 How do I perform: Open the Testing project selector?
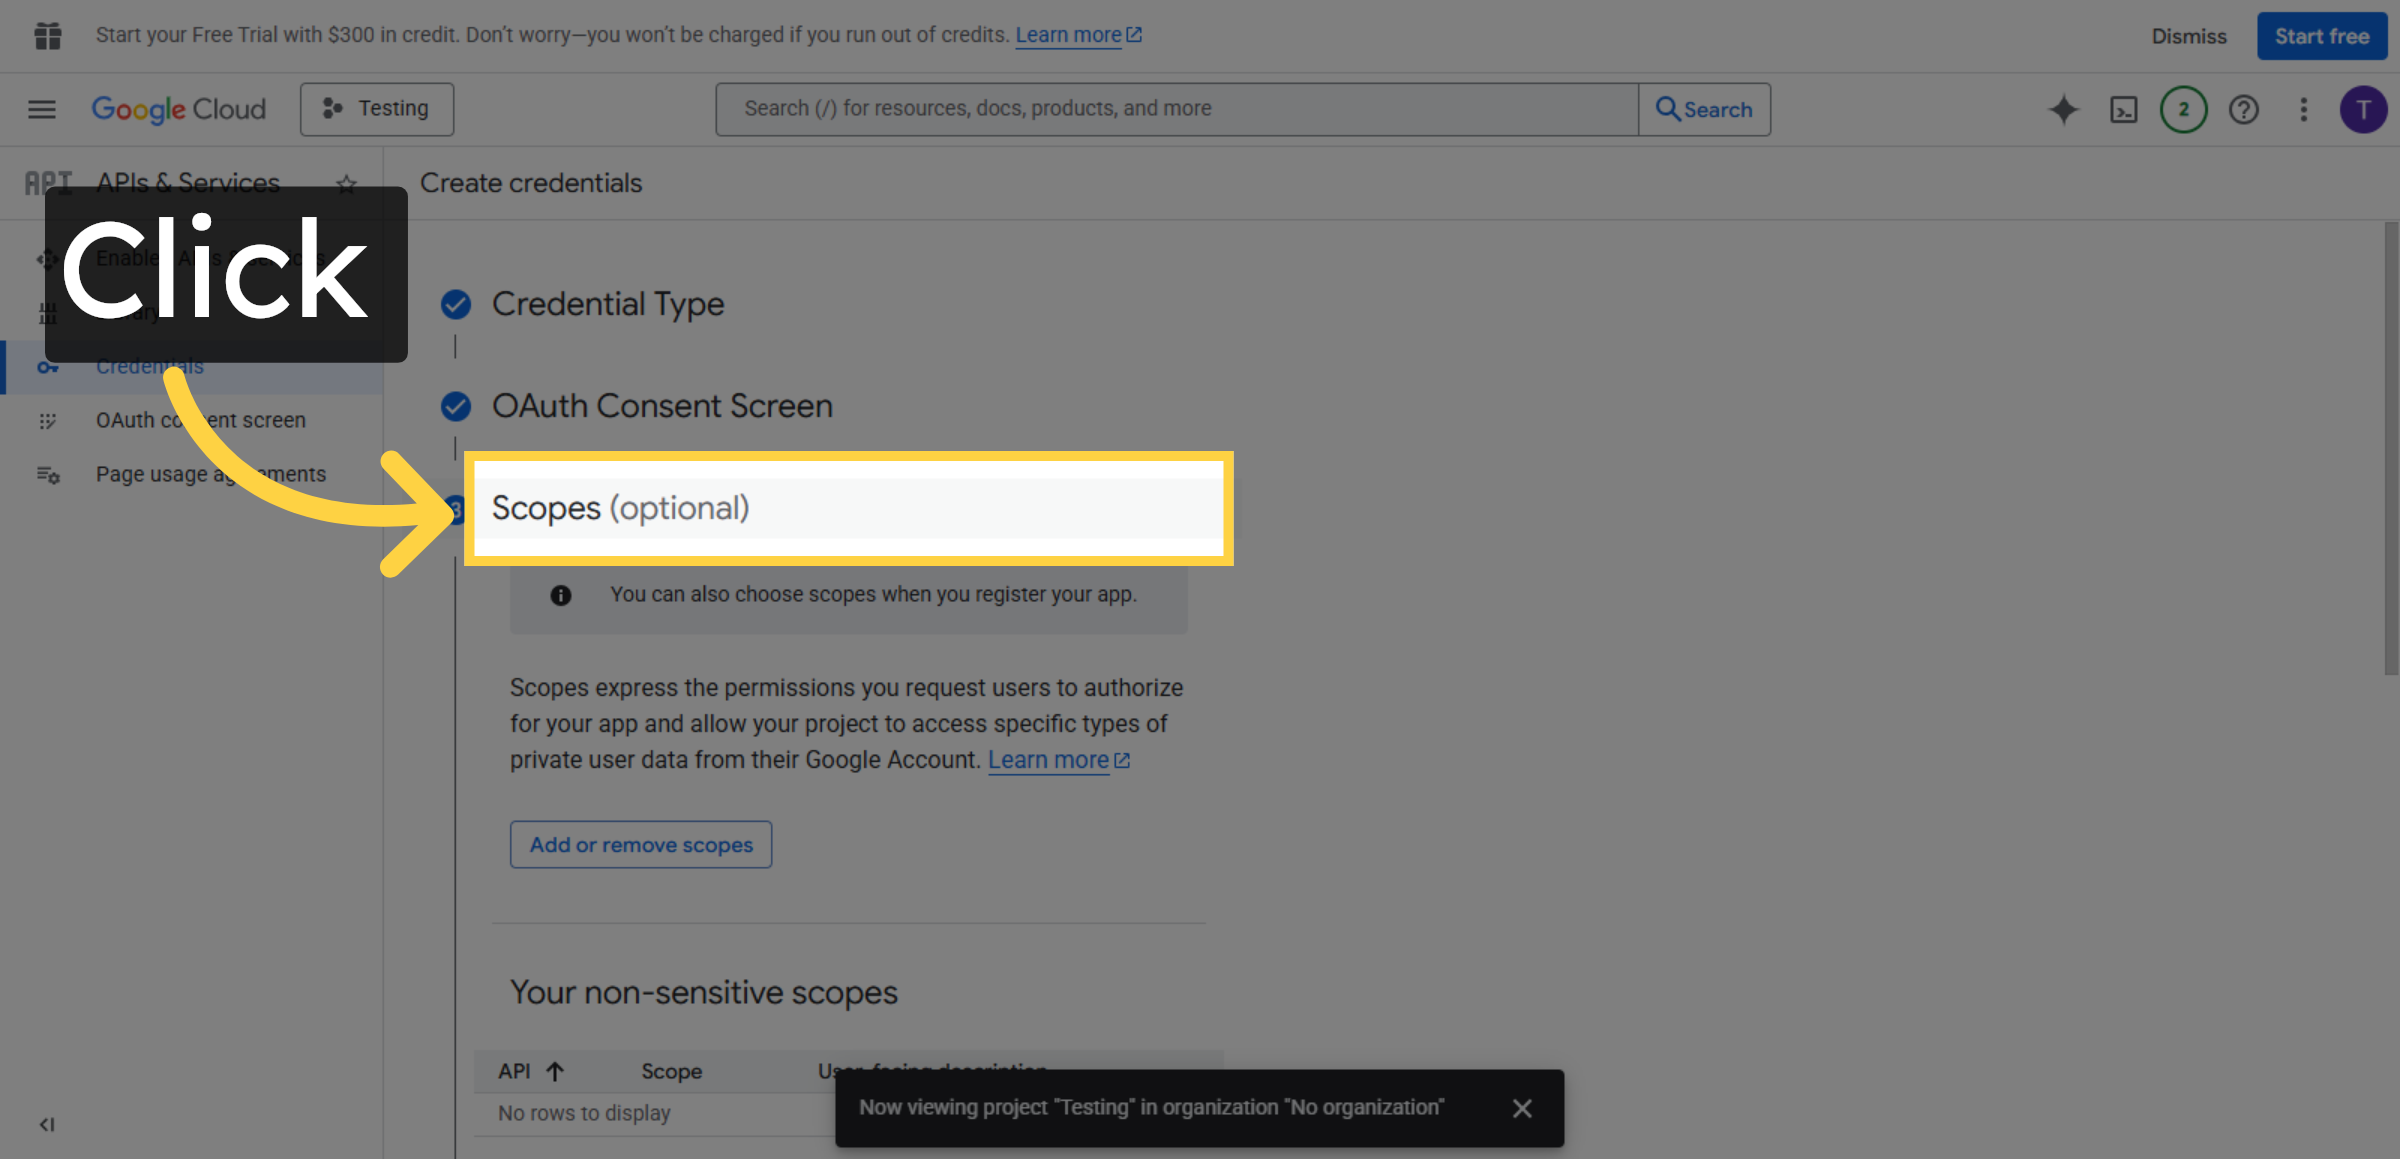pyautogui.click(x=377, y=109)
